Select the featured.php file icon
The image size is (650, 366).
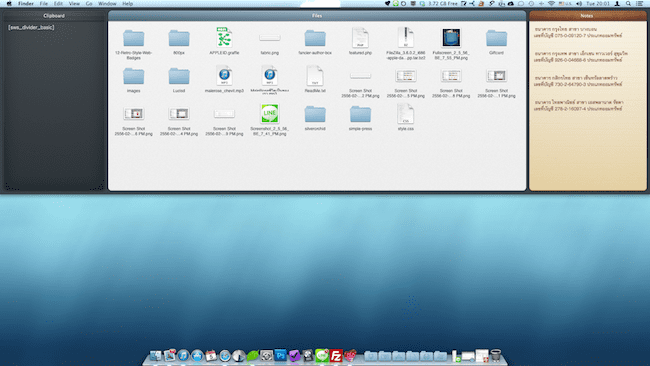[360, 37]
